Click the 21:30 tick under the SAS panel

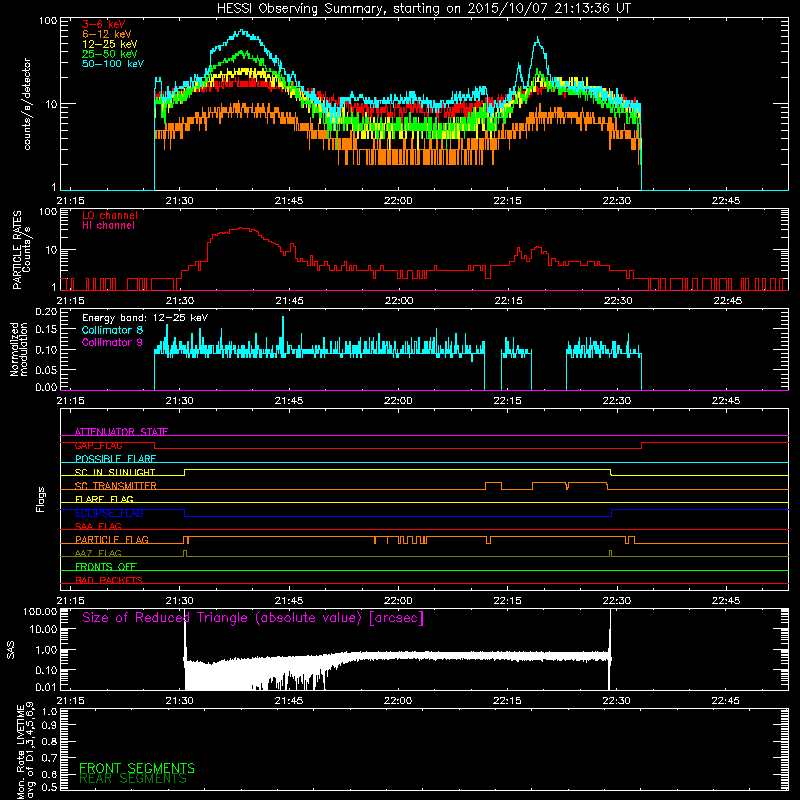(180, 701)
